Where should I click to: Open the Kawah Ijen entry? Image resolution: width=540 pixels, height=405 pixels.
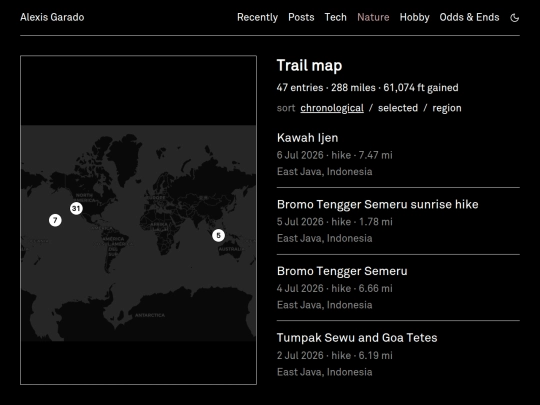click(308, 138)
